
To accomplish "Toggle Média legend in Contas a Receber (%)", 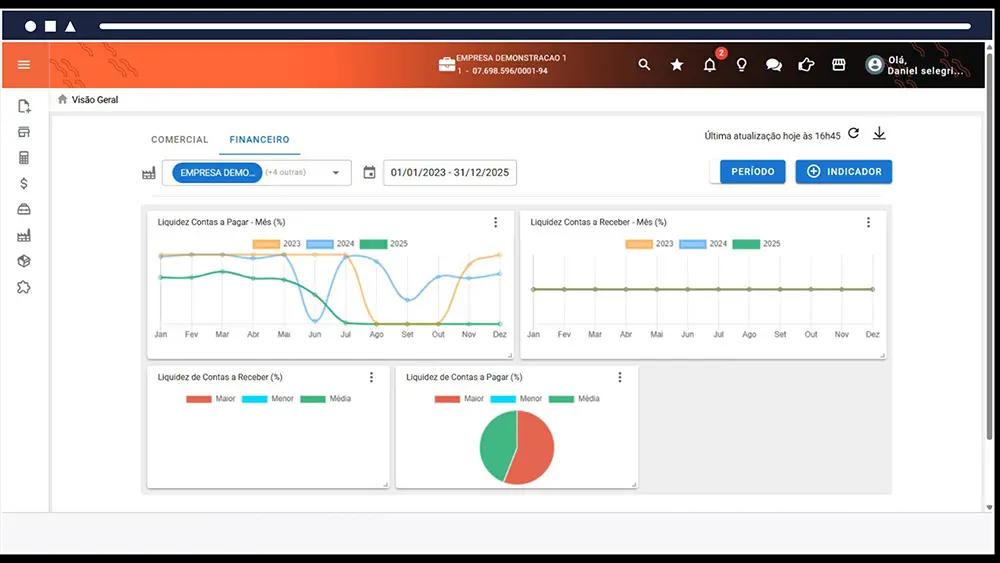I will 326,398.
